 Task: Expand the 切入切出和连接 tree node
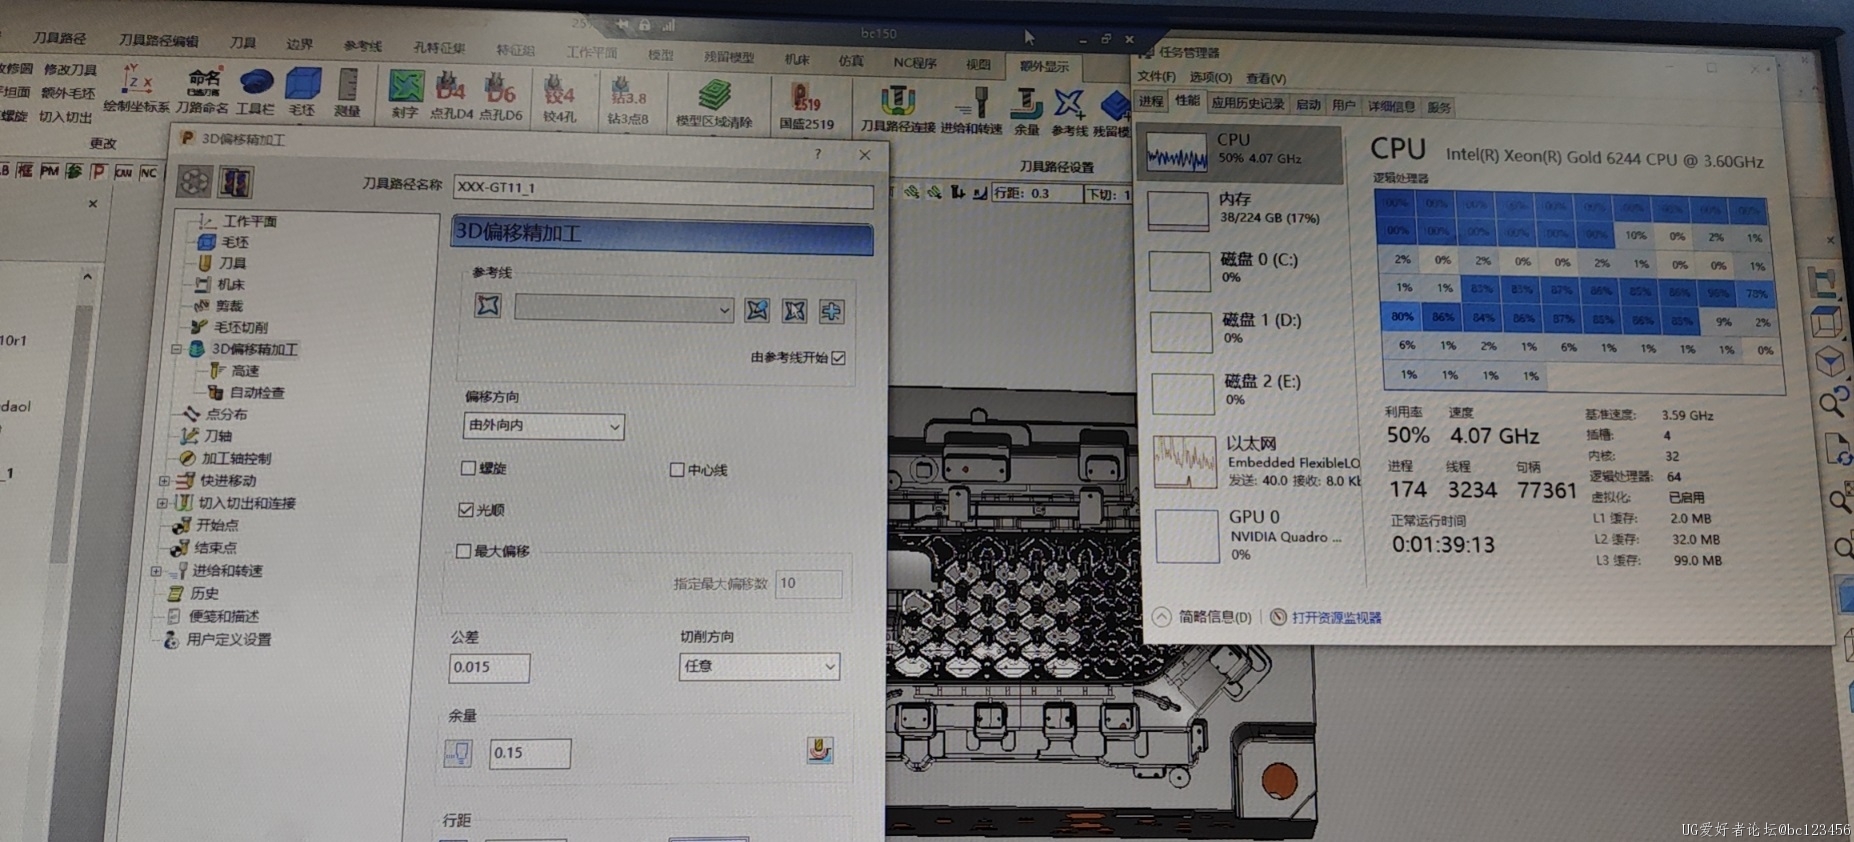162,503
